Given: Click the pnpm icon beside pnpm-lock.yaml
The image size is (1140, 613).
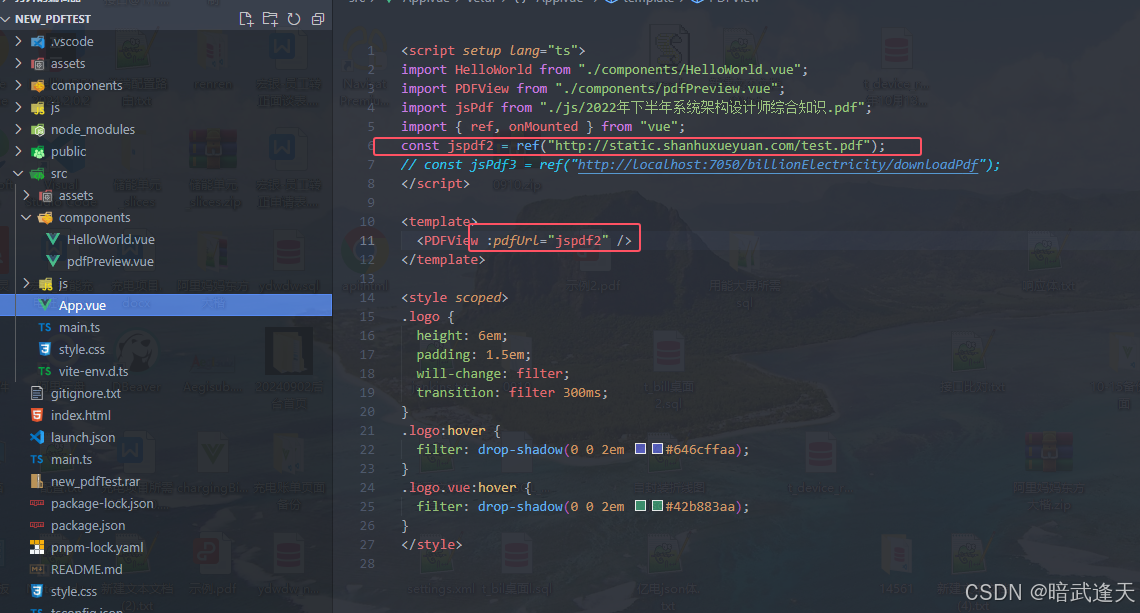Looking at the screenshot, I should (36, 547).
